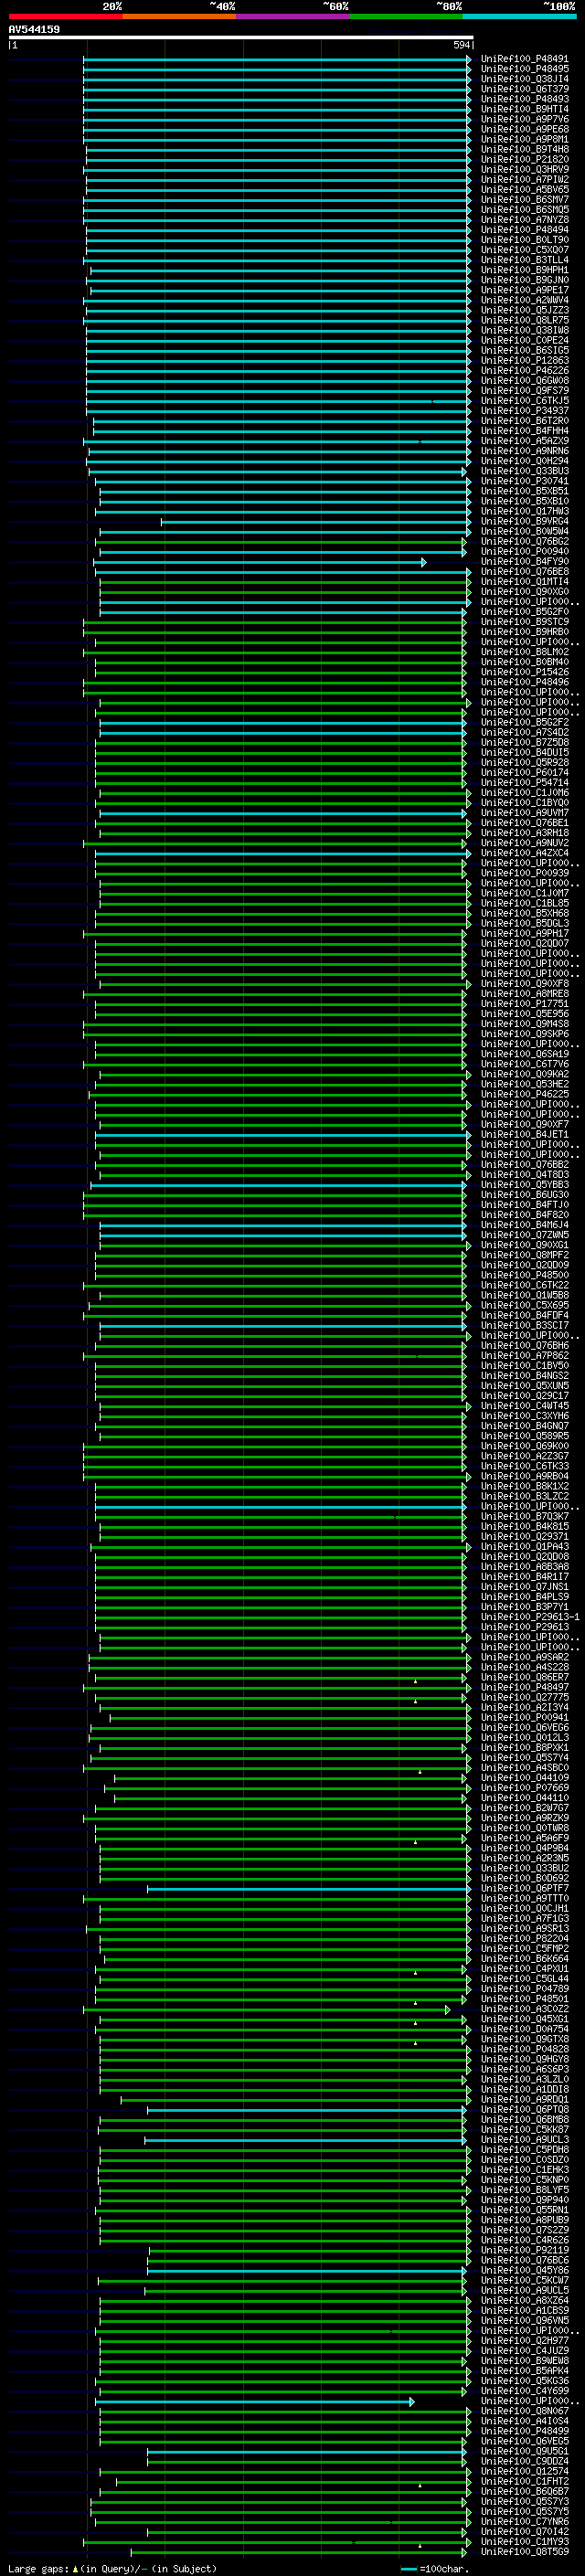Select hit UniRef100_A7P862
Image resolution: width=585 pixels, height=2576 pixels.
point(524,1356)
